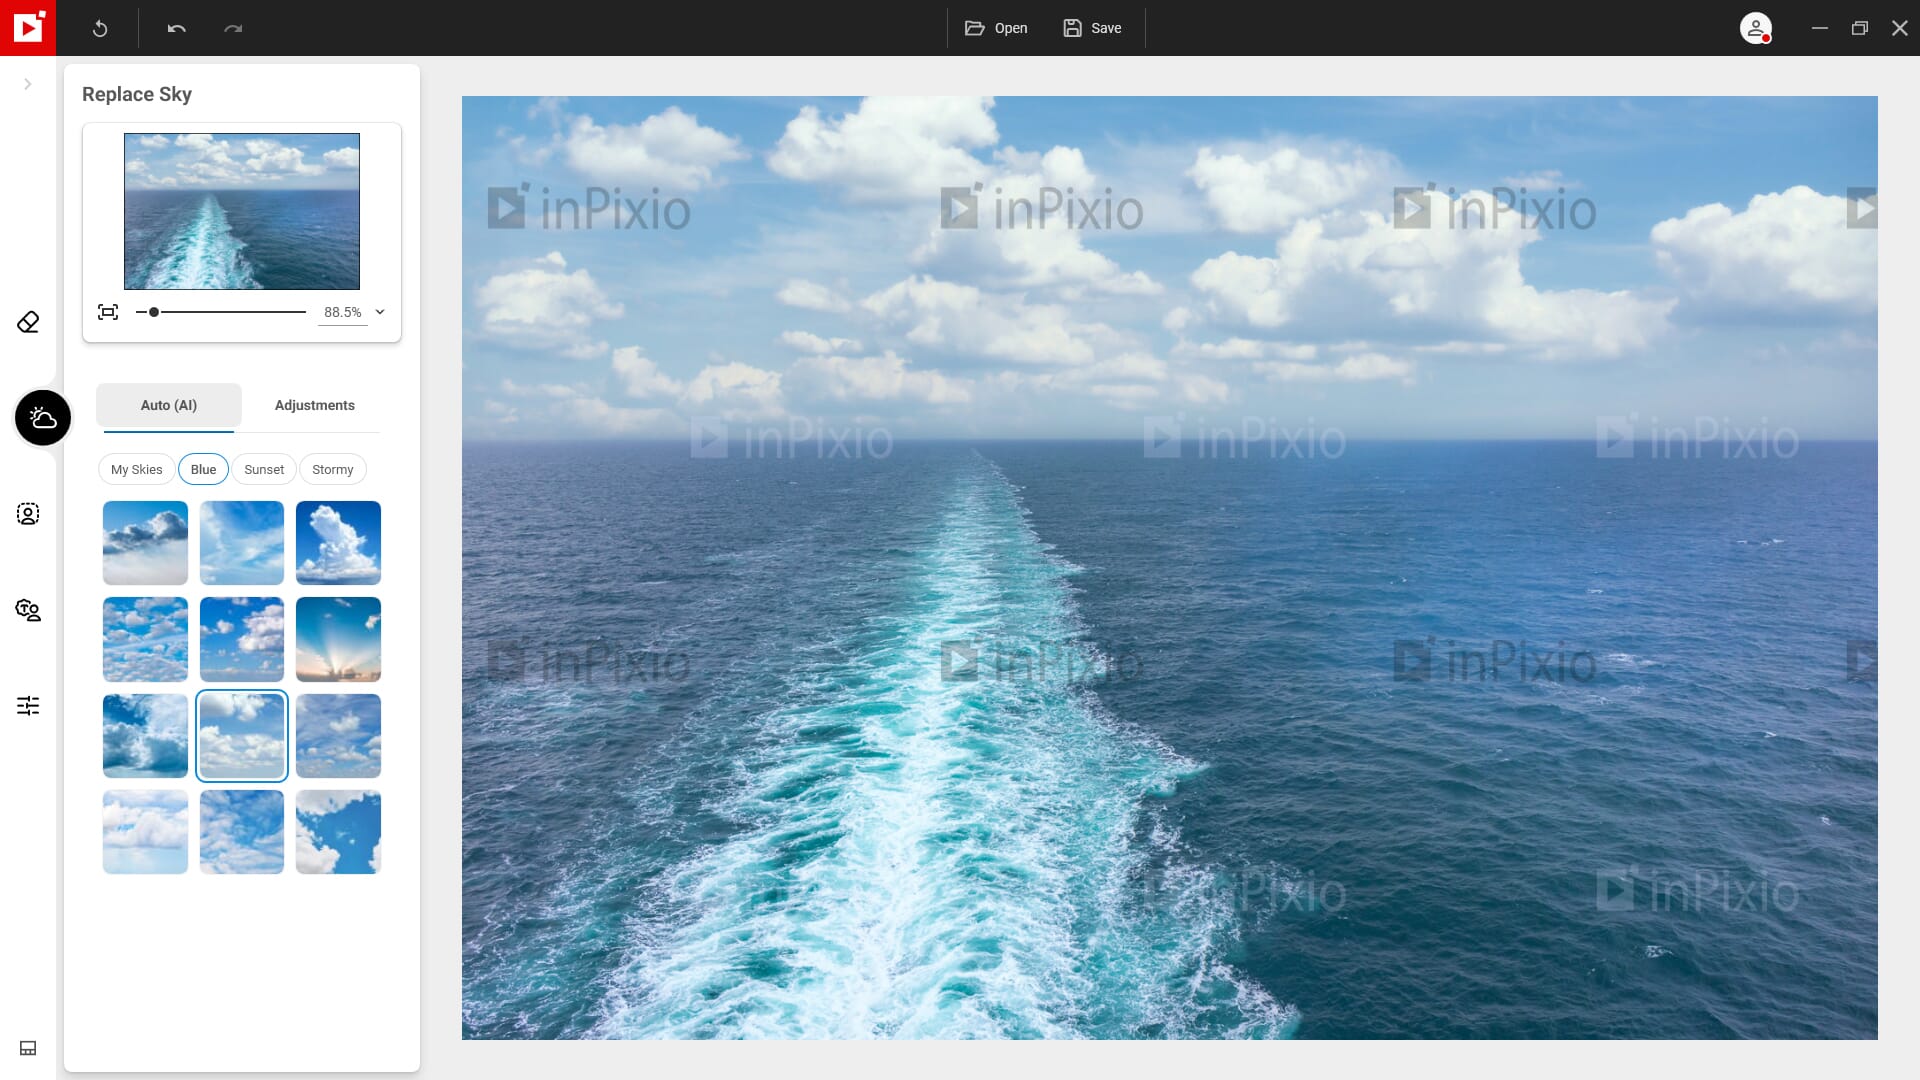Expand the left sidebar chevron
Image resolution: width=1920 pixels, height=1080 pixels.
point(28,84)
